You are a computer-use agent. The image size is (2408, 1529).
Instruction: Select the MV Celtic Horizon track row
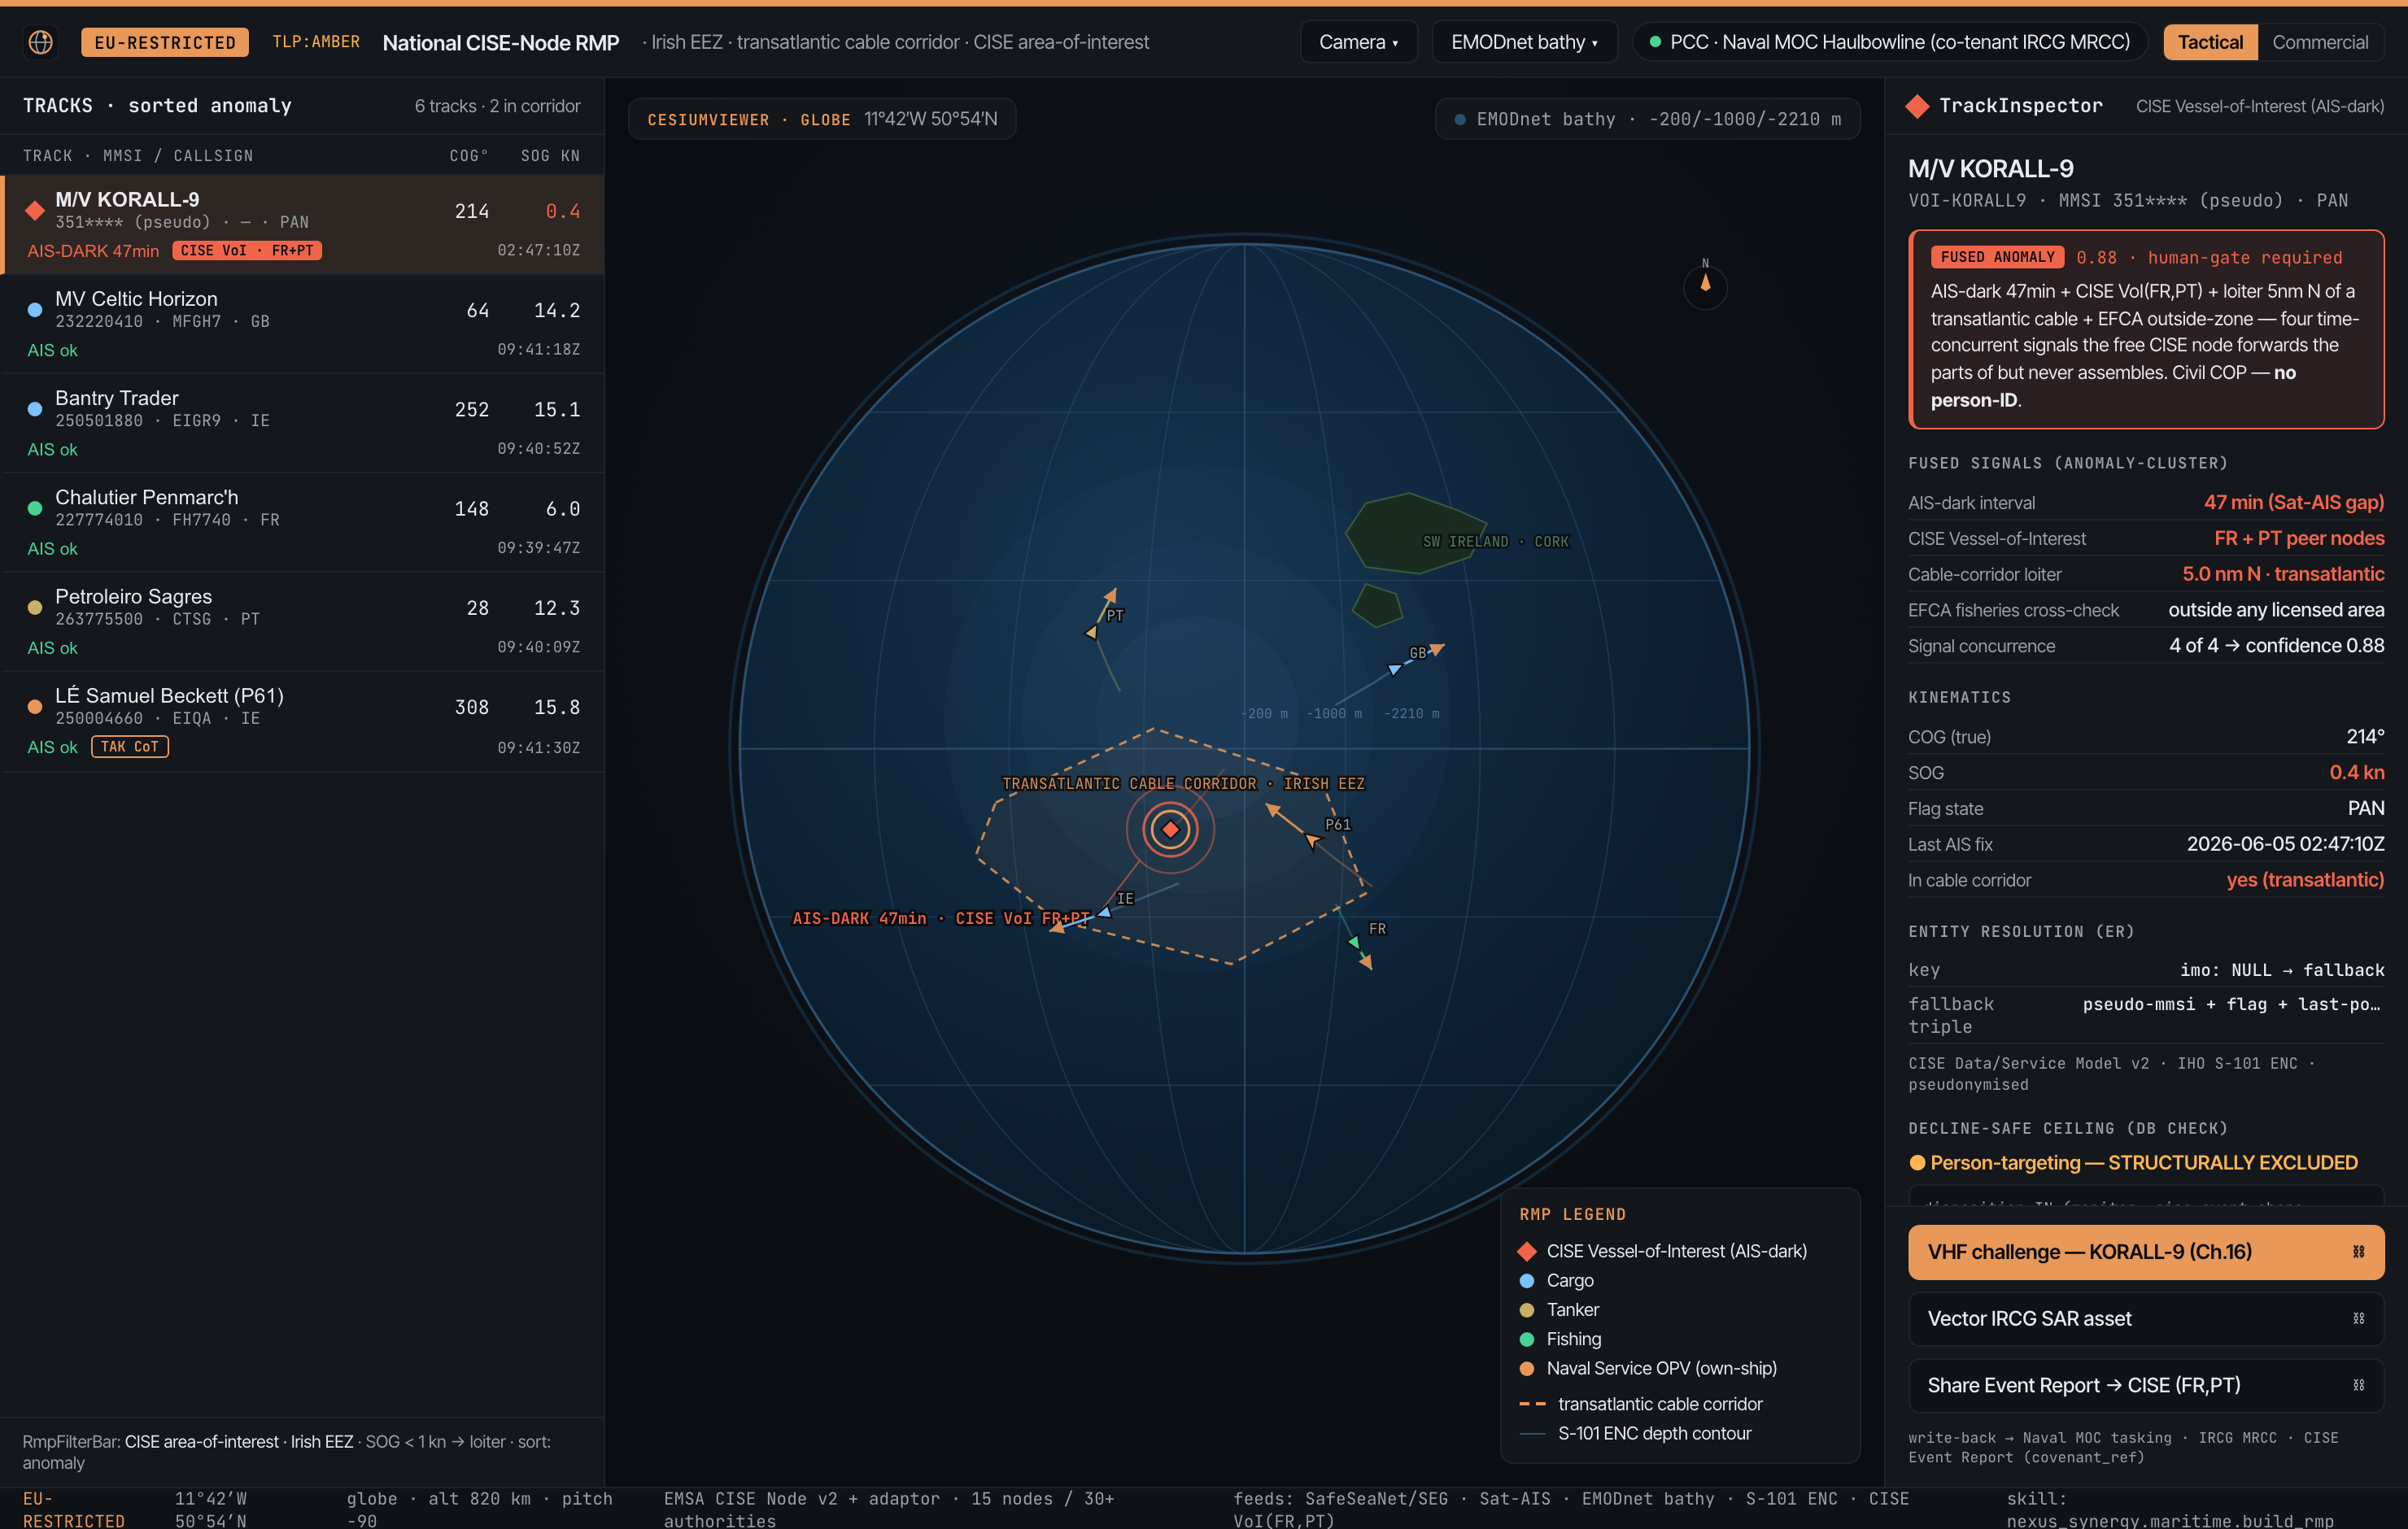[302, 324]
